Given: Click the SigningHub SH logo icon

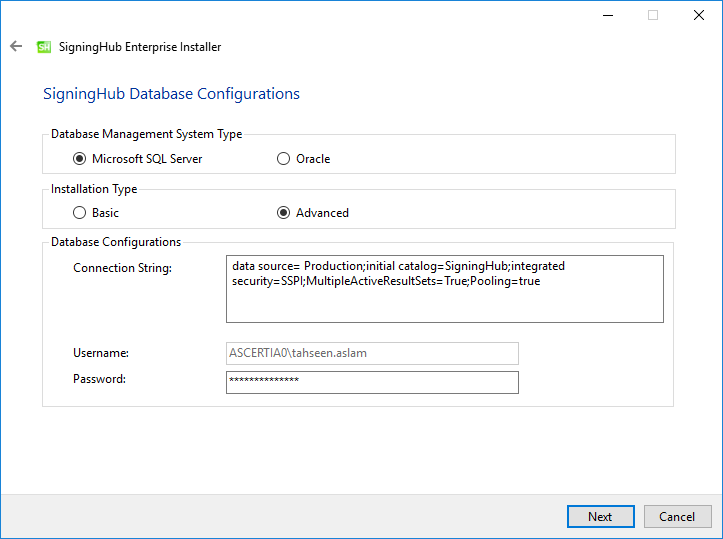Looking at the screenshot, I should click(44, 47).
